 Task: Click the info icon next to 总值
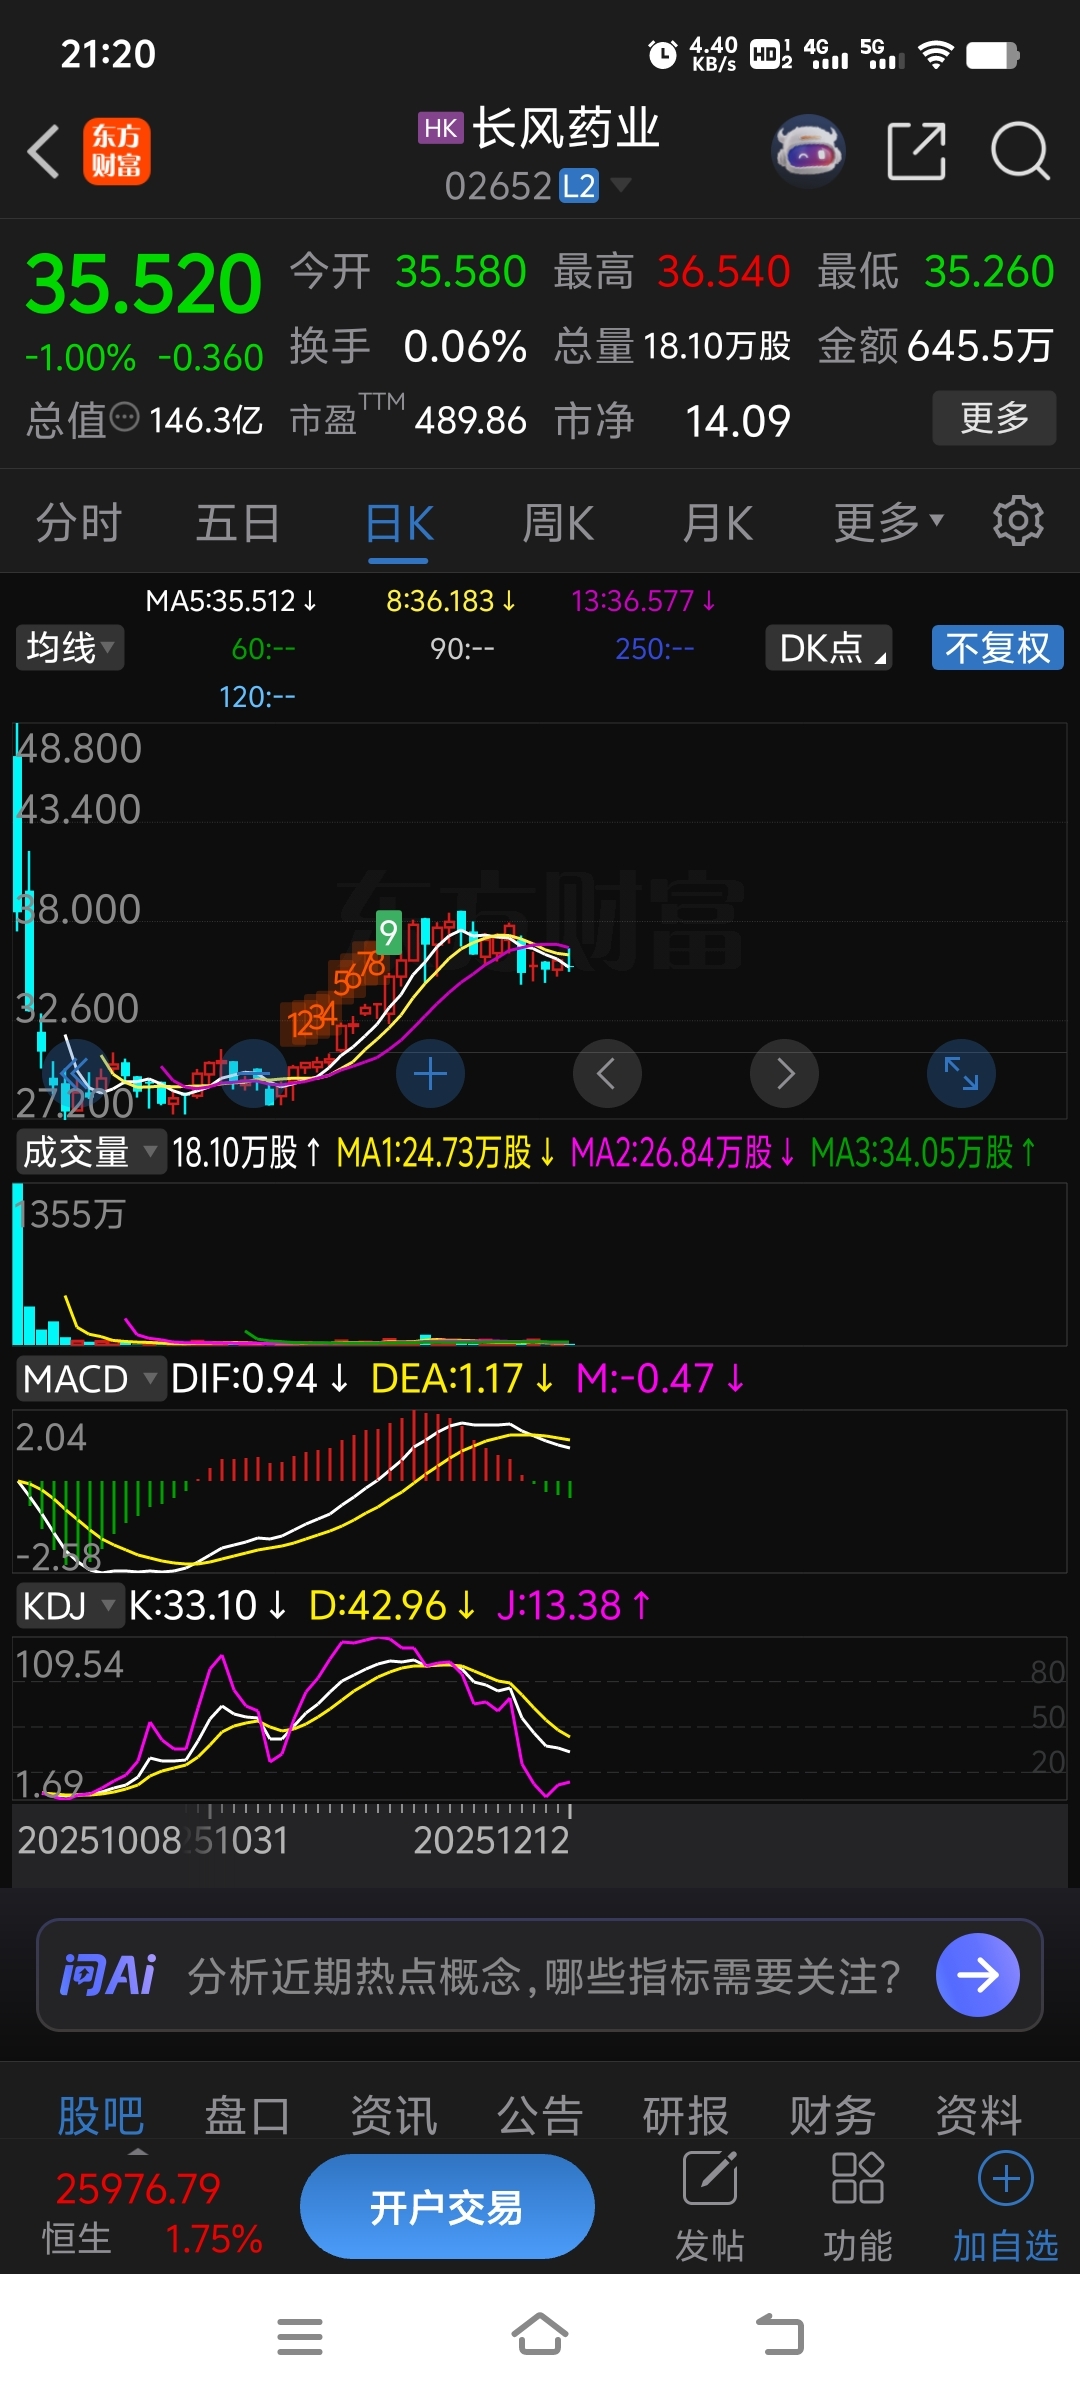(x=124, y=418)
